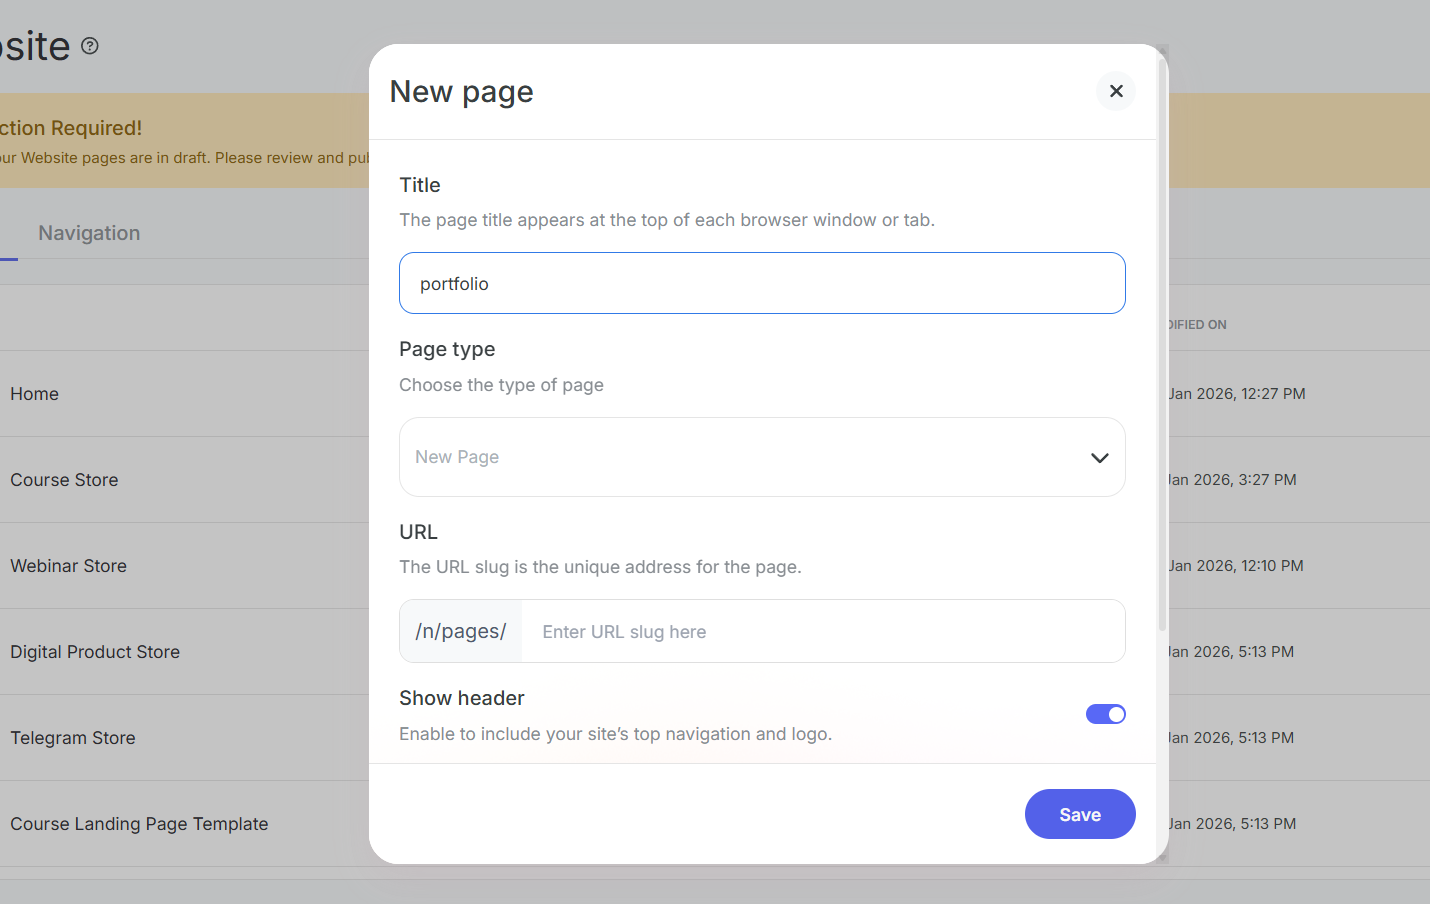Select the Home page row
The height and width of the screenshot is (904, 1430).
[x=35, y=394]
